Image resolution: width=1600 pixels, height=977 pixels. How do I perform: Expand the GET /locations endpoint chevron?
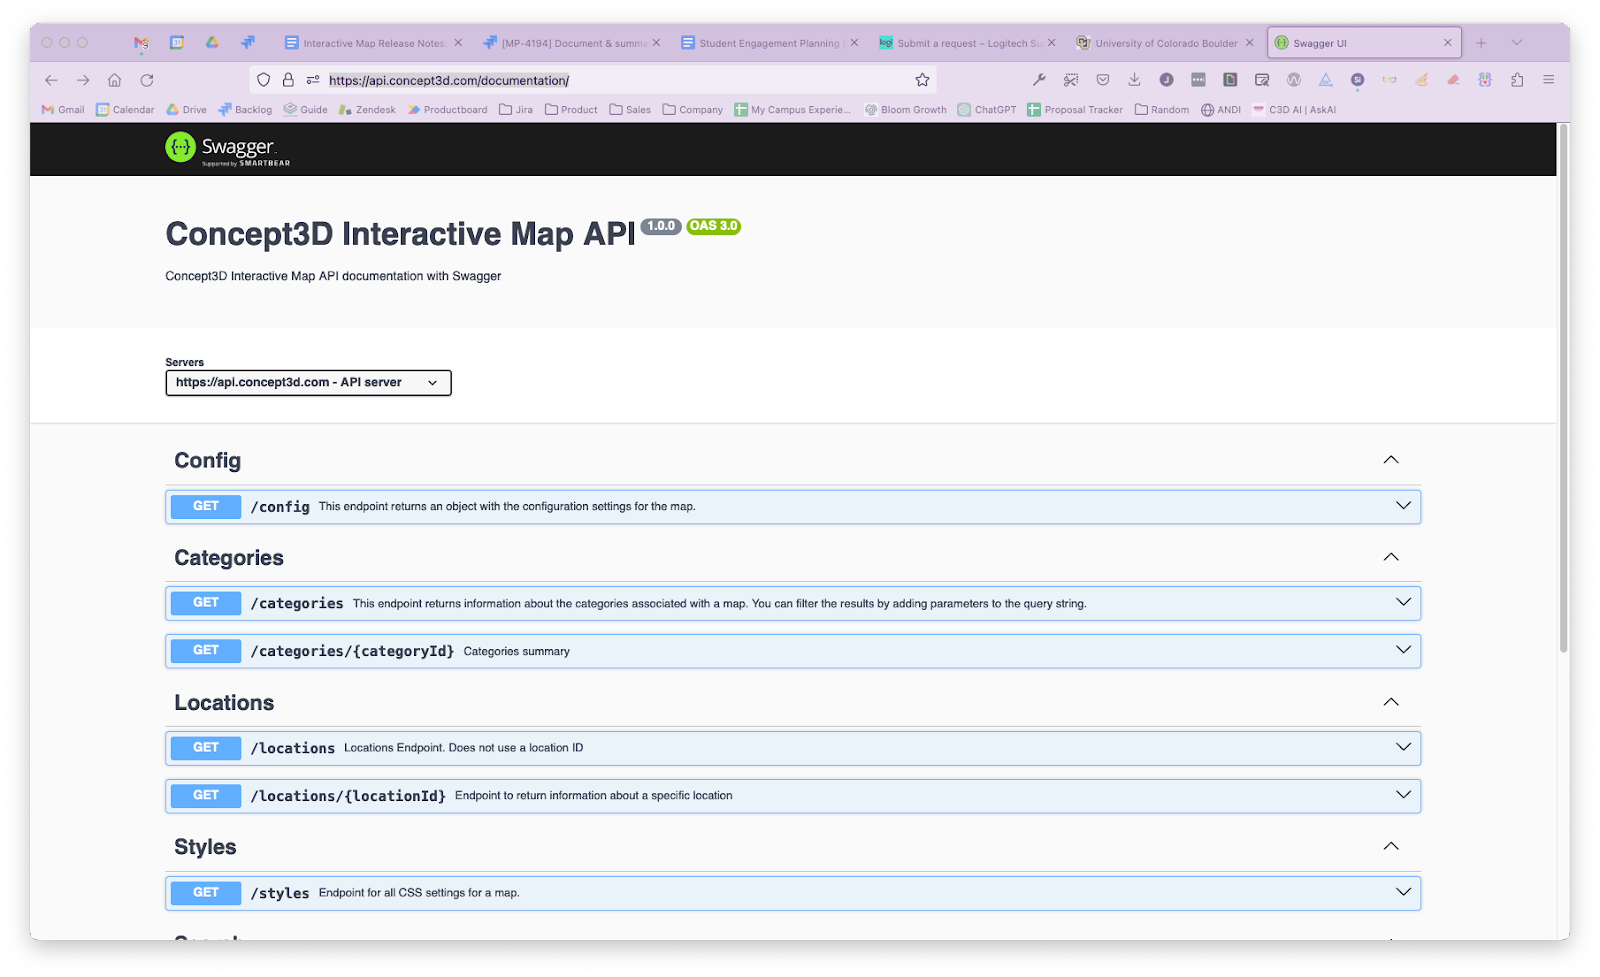[1404, 747]
